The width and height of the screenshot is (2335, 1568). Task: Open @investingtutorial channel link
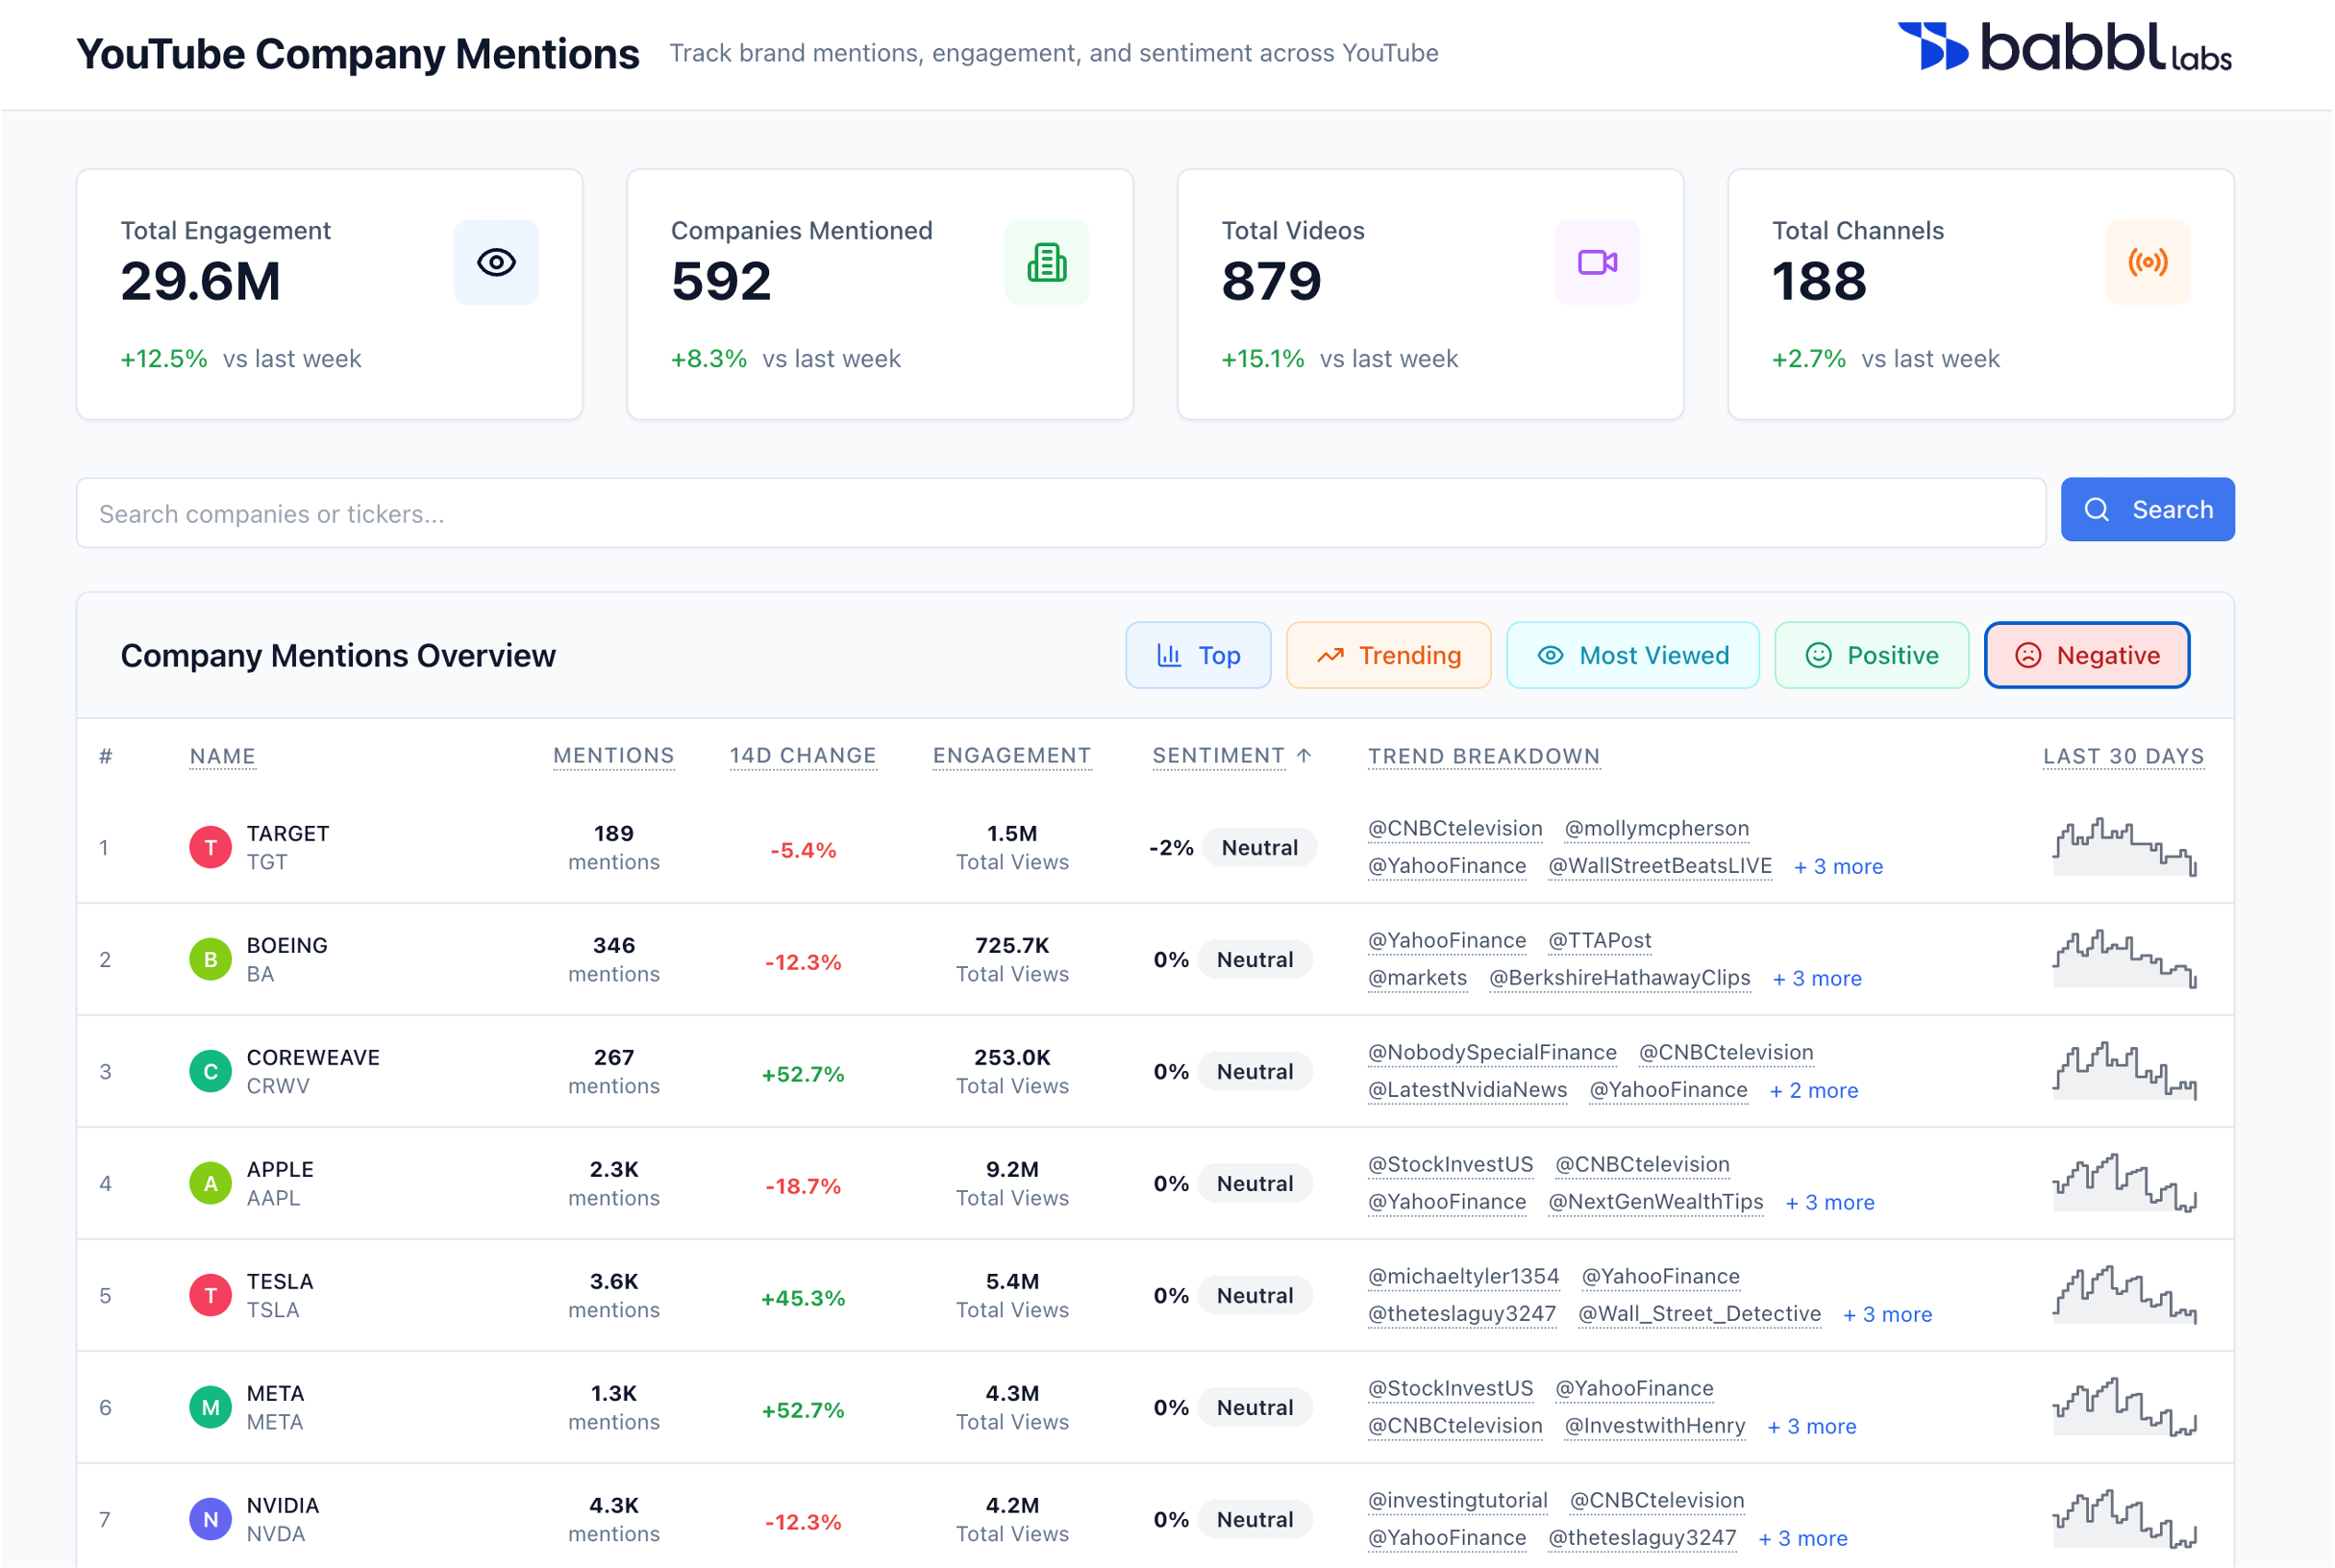point(1457,1501)
